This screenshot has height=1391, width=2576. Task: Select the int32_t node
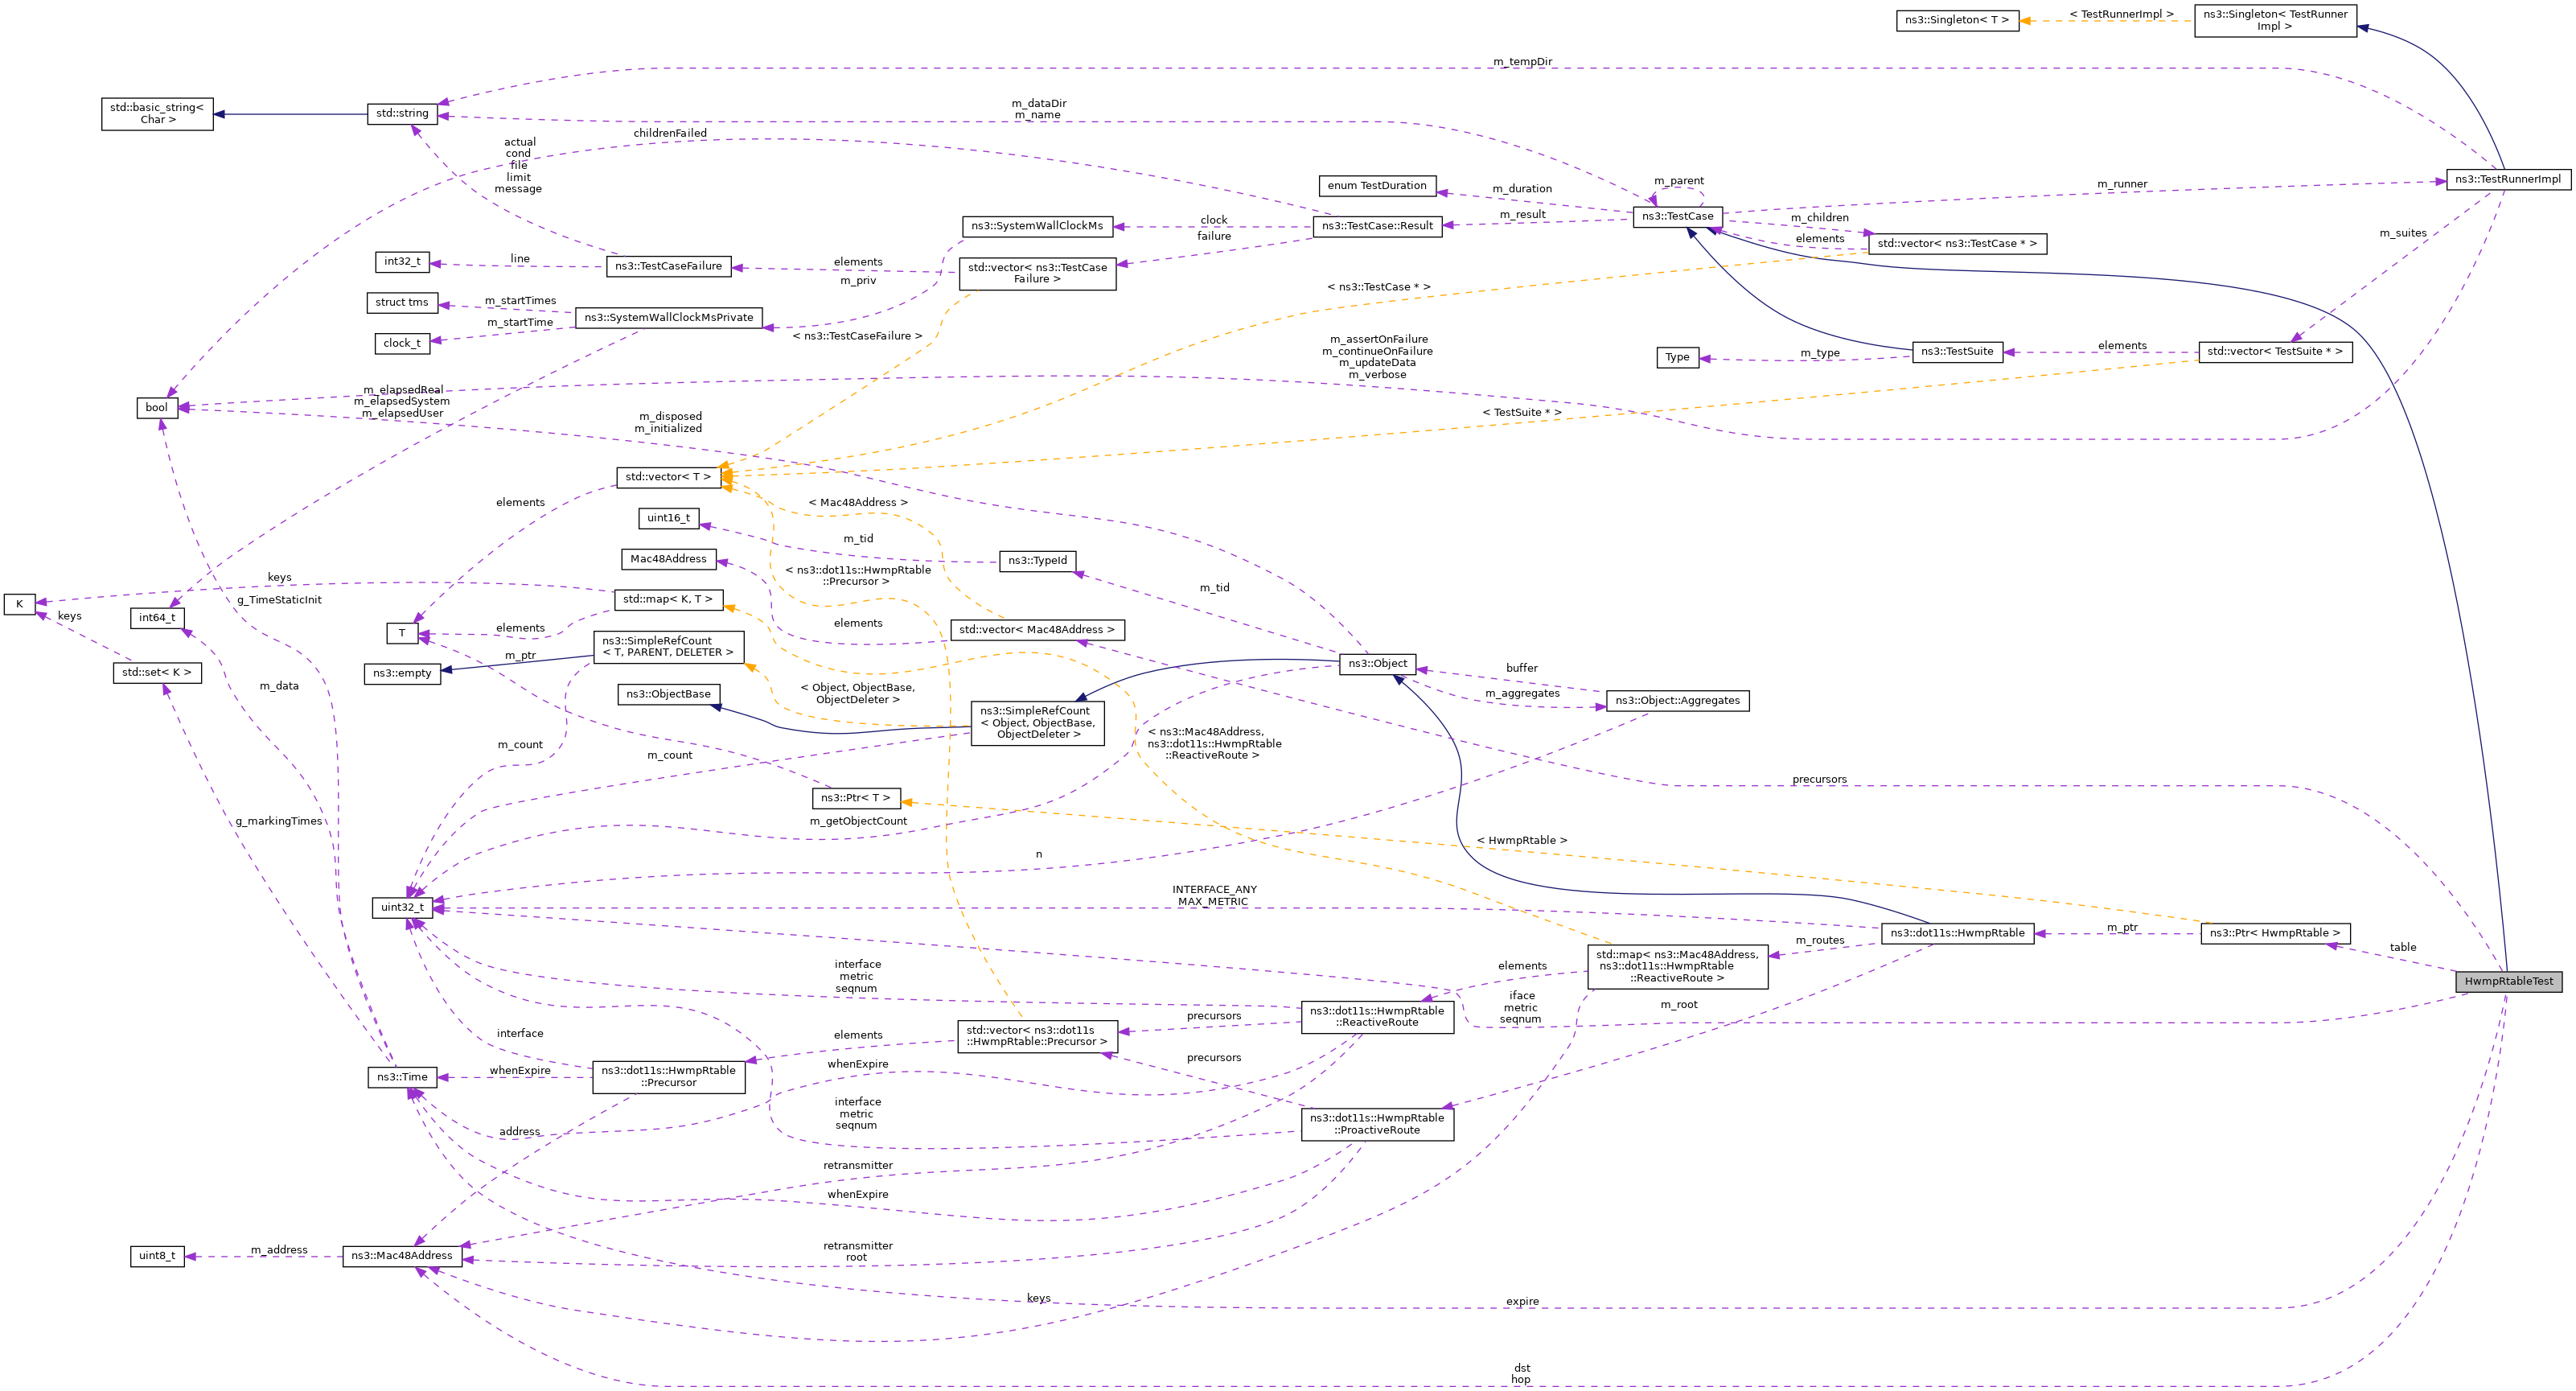(x=402, y=262)
